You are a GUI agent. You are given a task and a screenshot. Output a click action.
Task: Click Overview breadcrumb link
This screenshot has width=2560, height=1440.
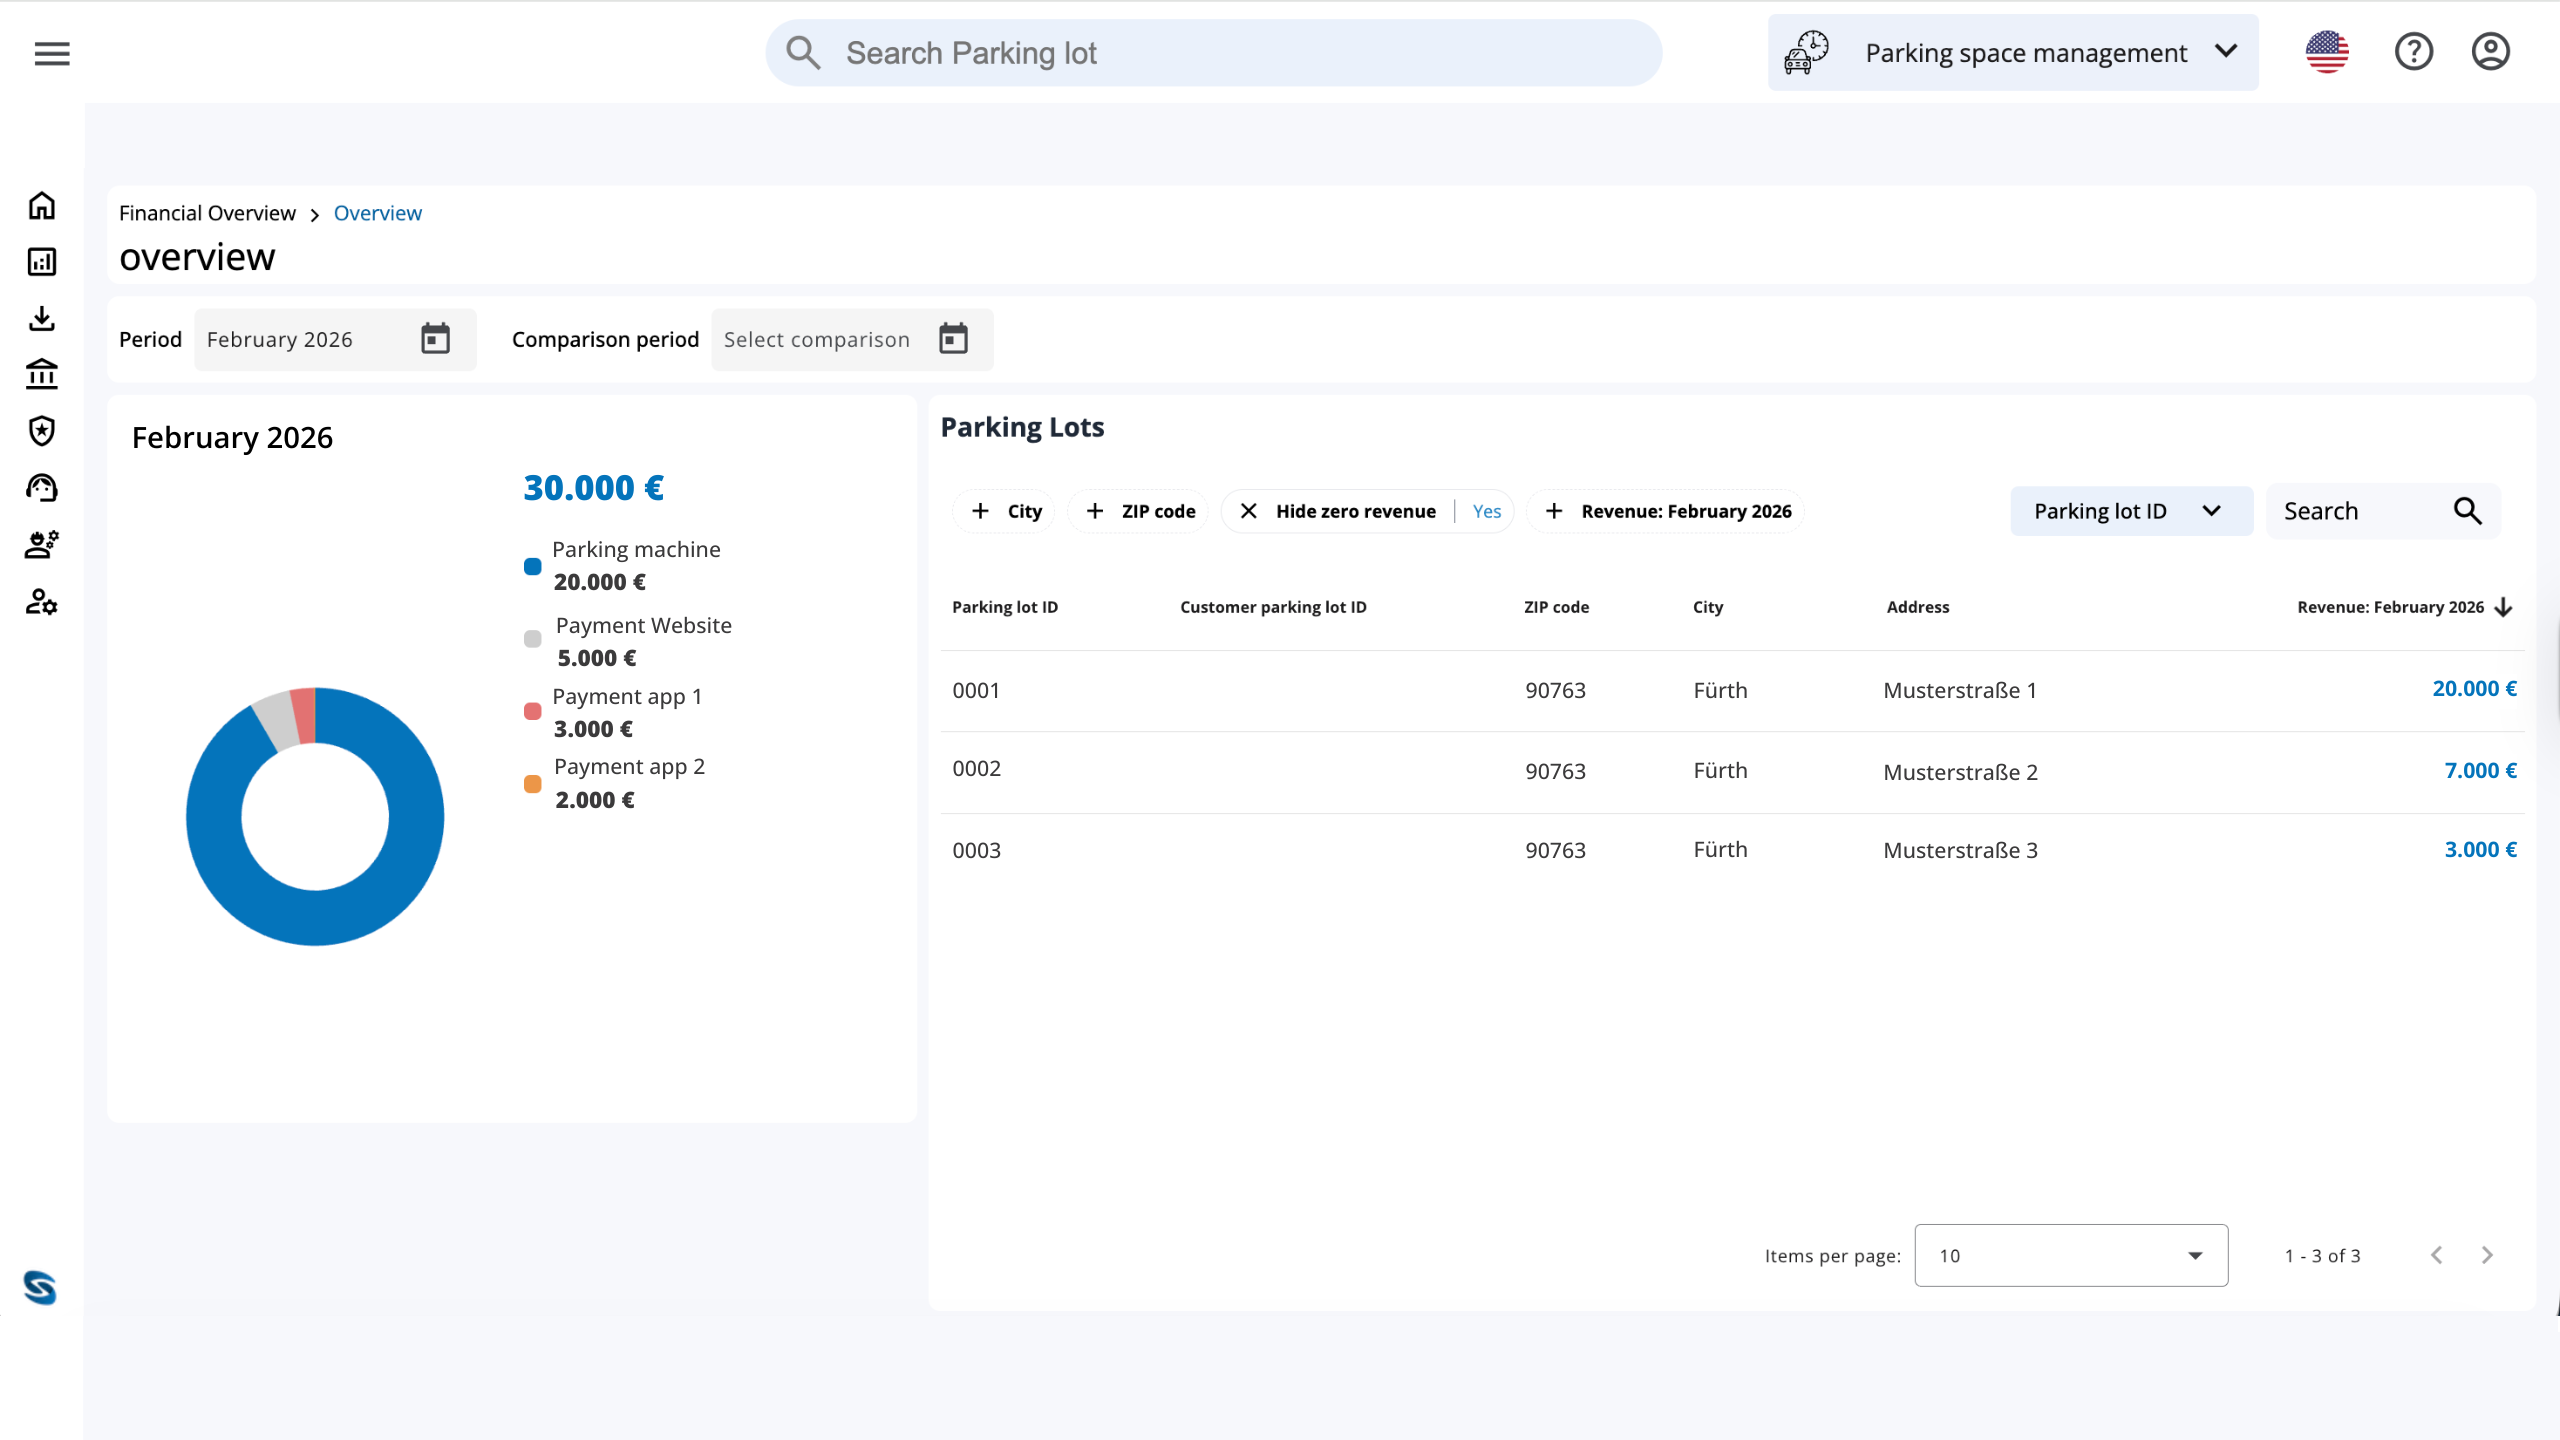[x=378, y=213]
